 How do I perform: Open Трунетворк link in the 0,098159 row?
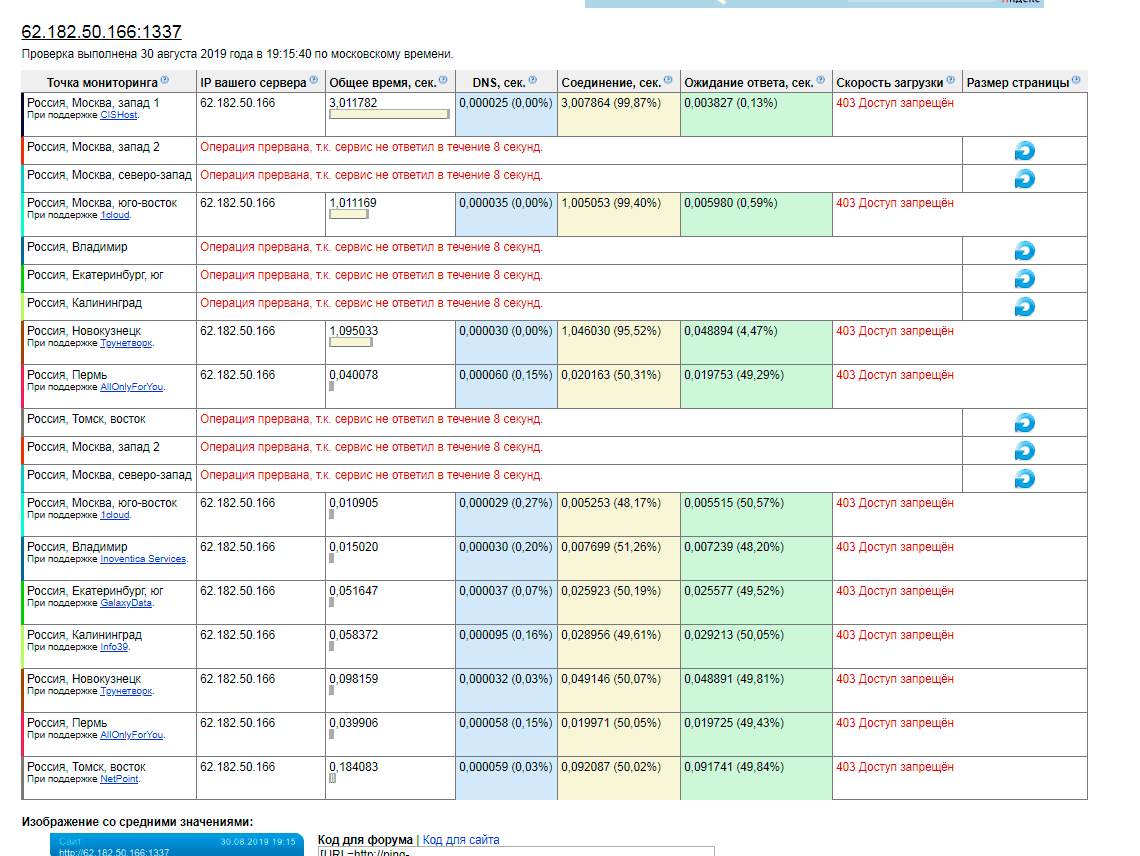(x=127, y=691)
